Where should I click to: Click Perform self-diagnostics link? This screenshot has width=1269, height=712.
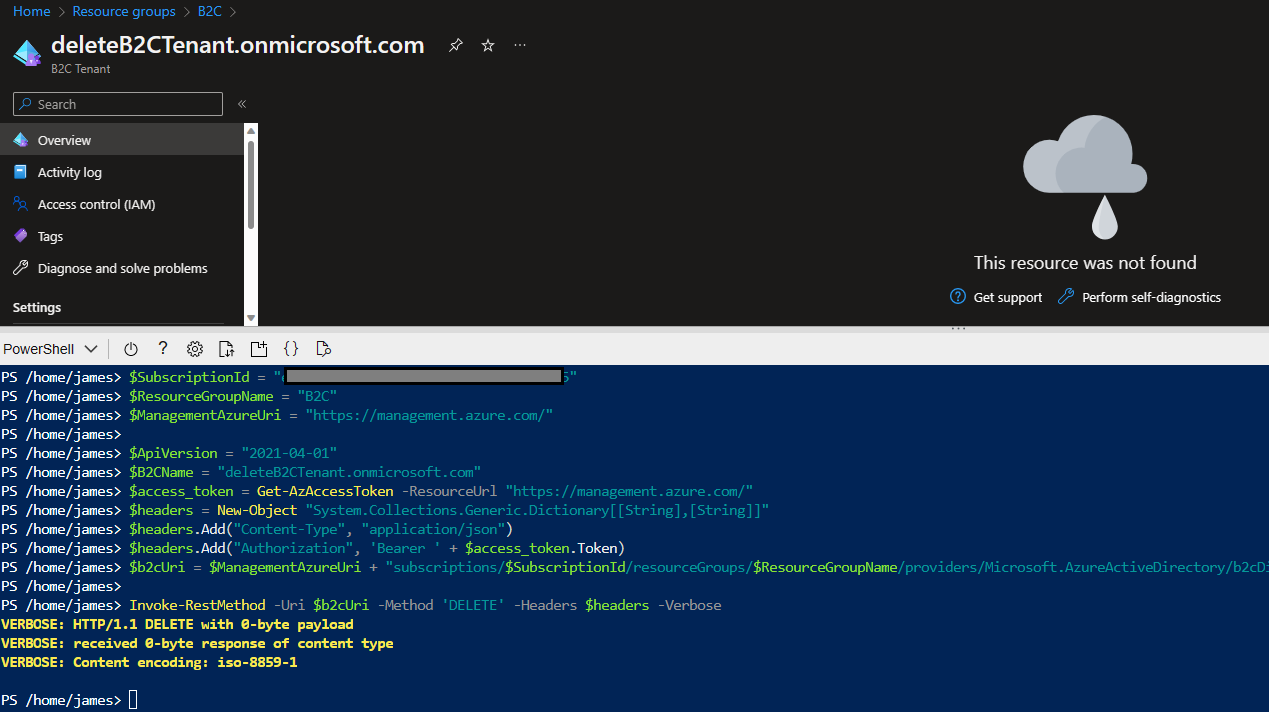(1151, 297)
